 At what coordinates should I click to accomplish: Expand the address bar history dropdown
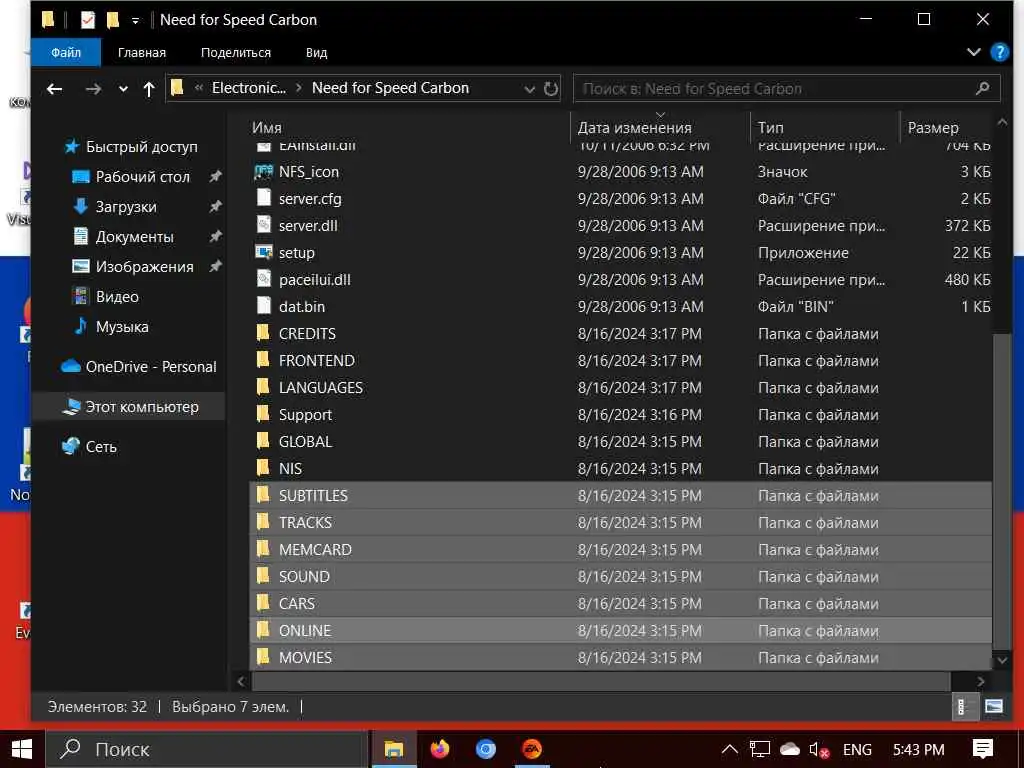(530, 89)
